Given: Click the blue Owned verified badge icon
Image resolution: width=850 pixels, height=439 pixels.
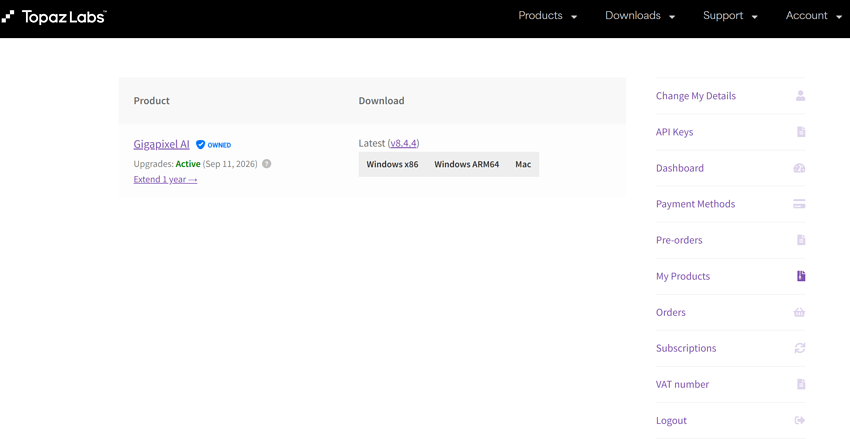Looking at the screenshot, I should (201, 145).
